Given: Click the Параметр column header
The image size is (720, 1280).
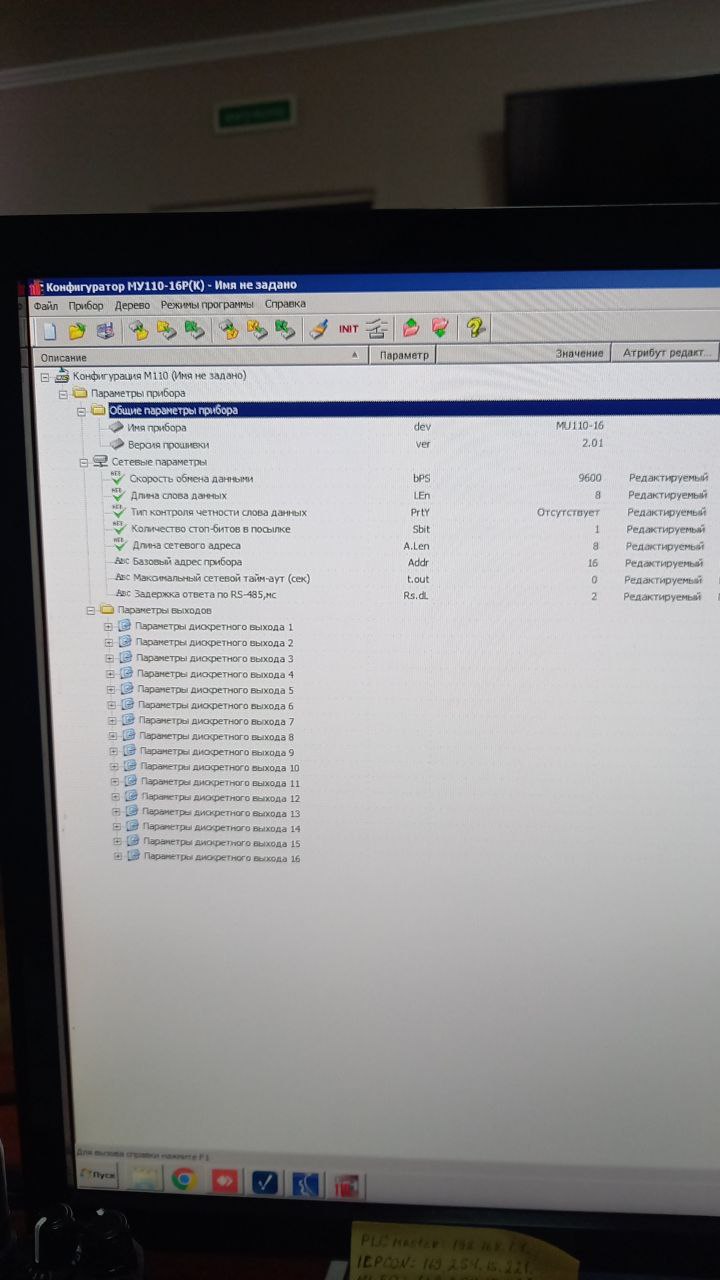Looking at the screenshot, I should pos(404,355).
